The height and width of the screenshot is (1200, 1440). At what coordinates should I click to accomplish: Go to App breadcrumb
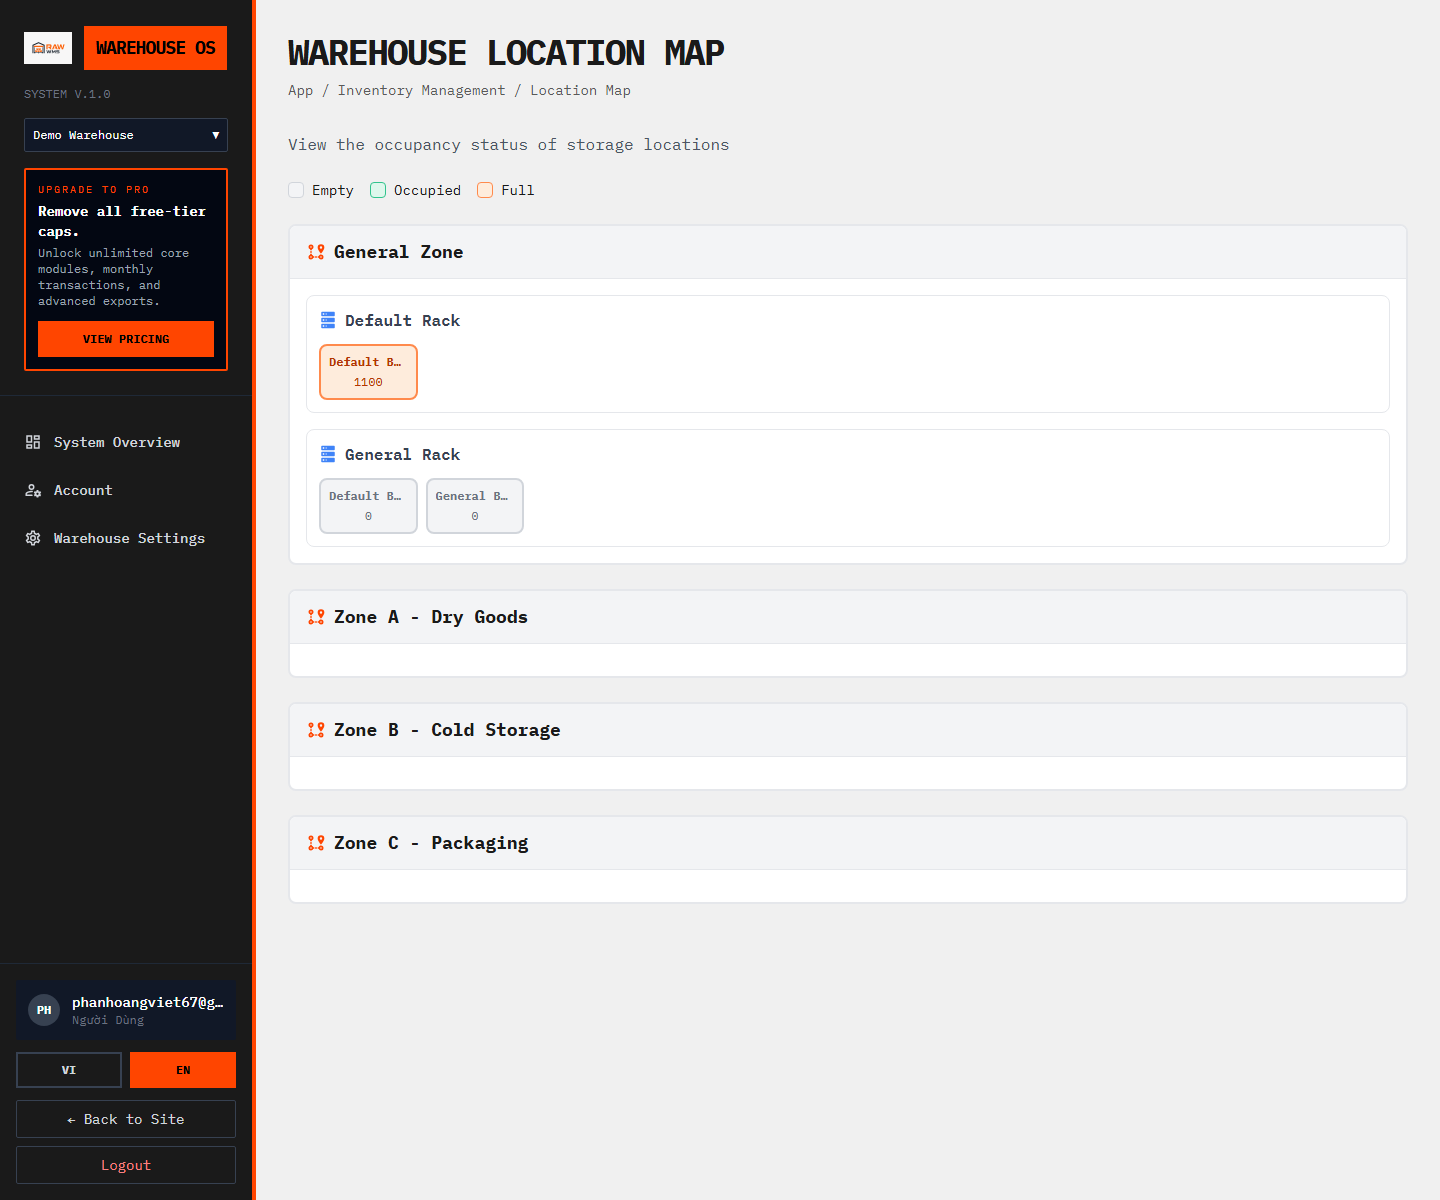point(301,90)
